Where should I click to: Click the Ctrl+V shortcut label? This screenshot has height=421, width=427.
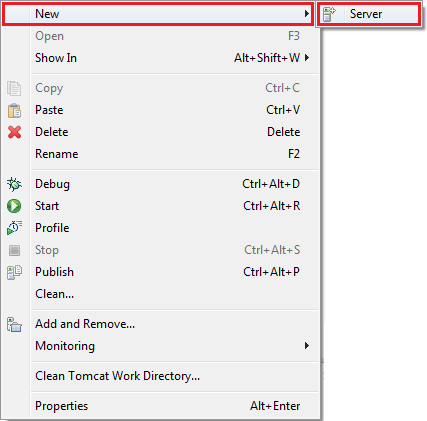[283, 110]
